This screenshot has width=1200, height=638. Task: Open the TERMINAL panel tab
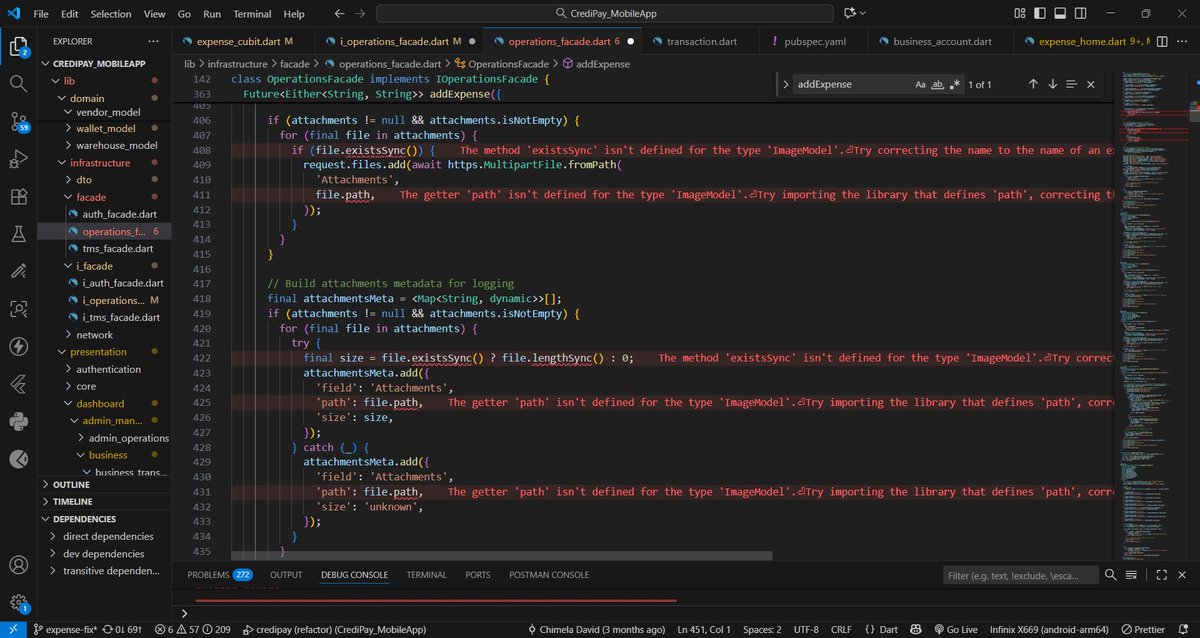[426, 574]
